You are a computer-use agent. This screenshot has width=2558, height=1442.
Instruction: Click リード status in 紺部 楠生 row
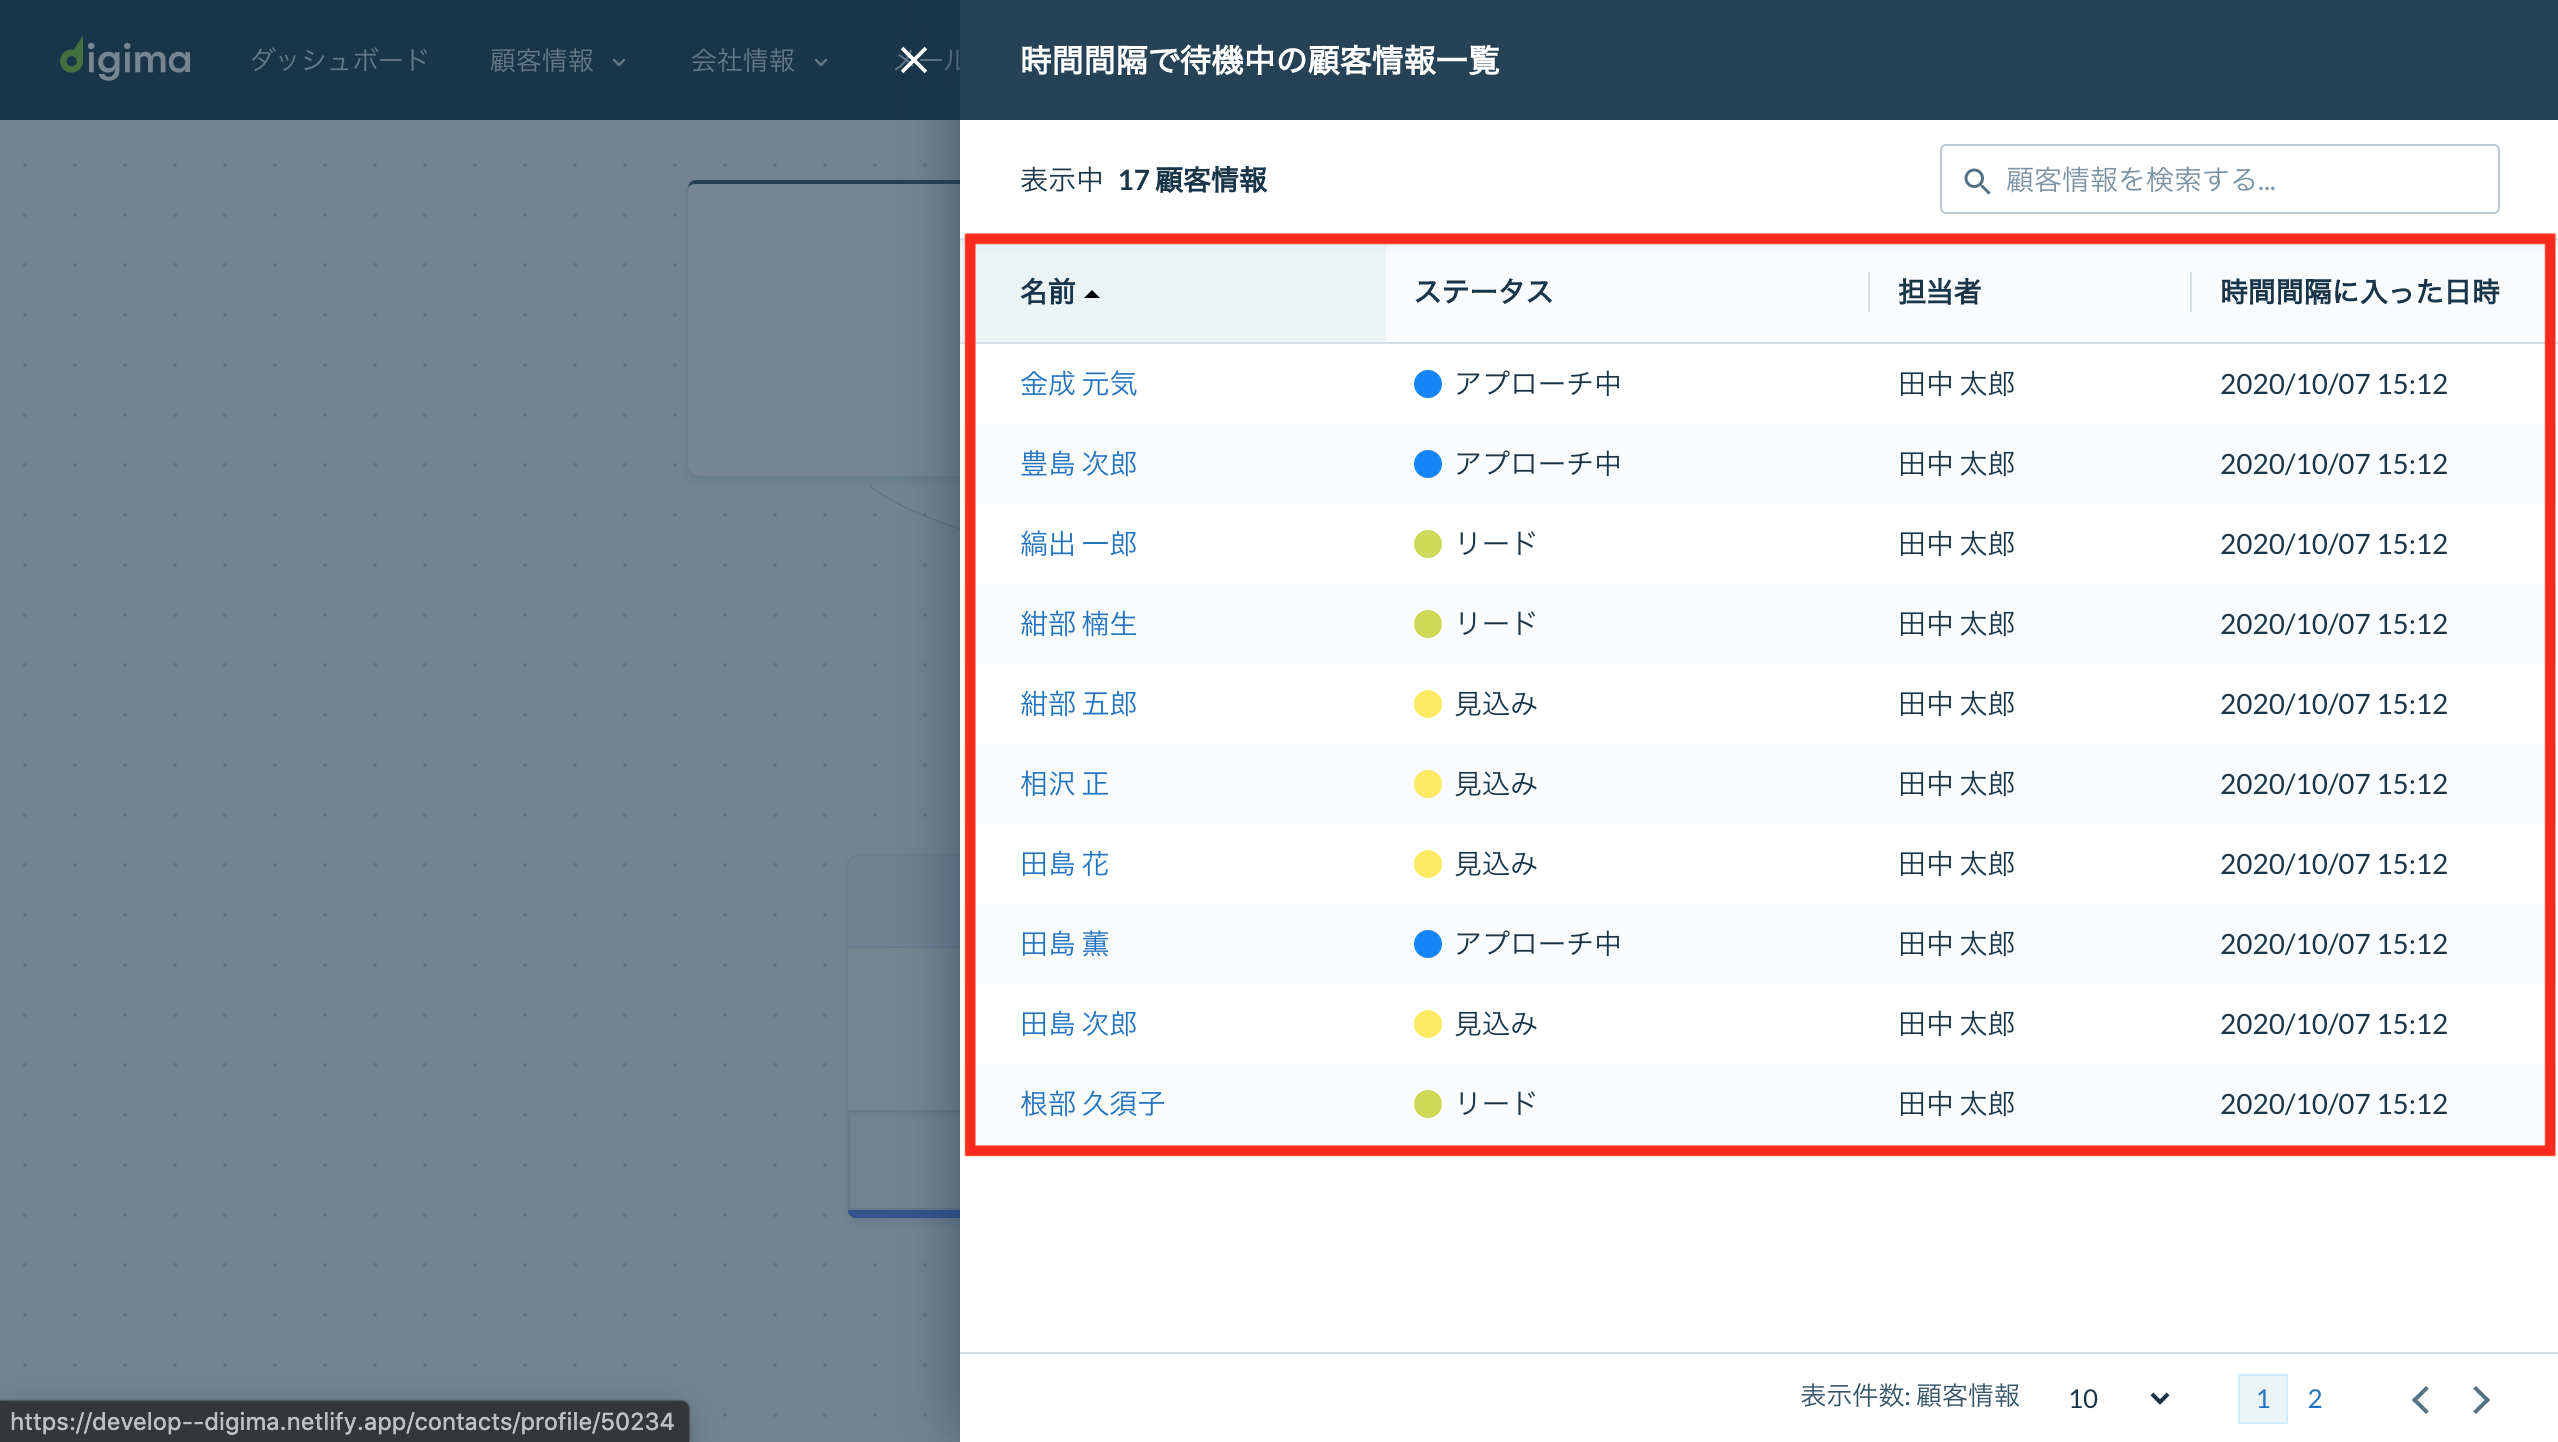pos(1496,624)
